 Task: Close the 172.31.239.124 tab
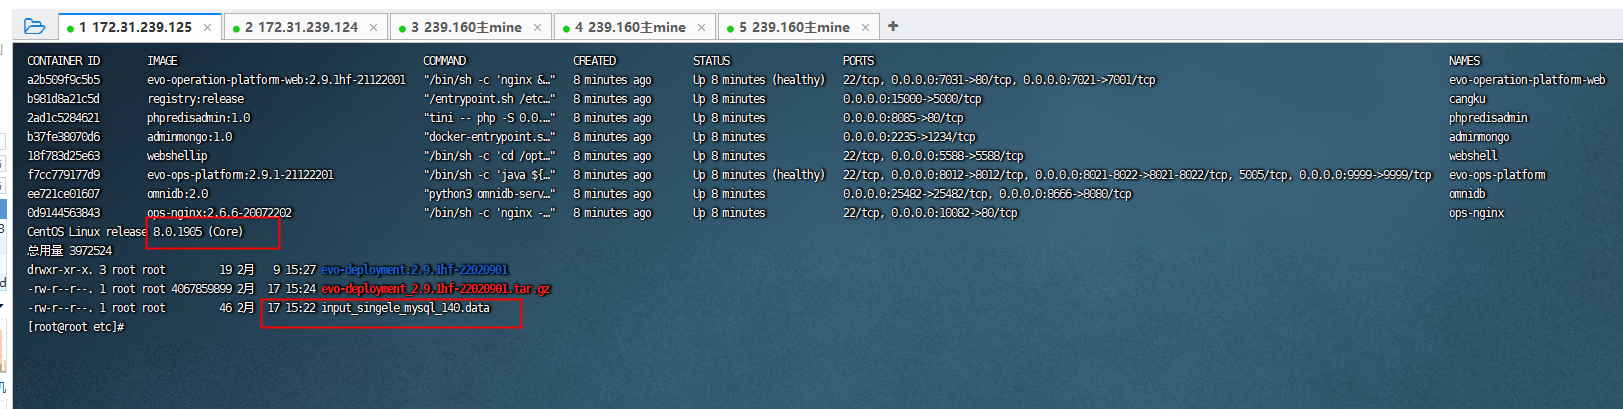click(373, 27)
